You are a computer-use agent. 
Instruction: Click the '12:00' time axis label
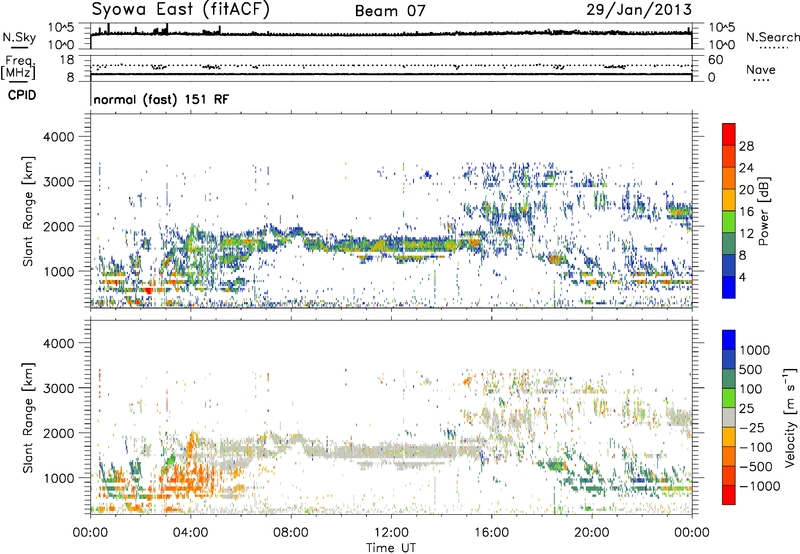coord(391,533)
